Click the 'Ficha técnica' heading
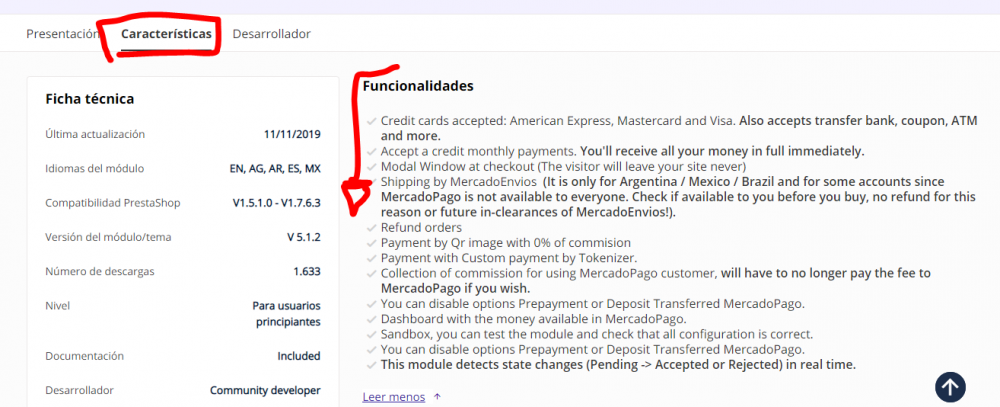This screenshot has width=1000, height=407. (x=90, y=98)
